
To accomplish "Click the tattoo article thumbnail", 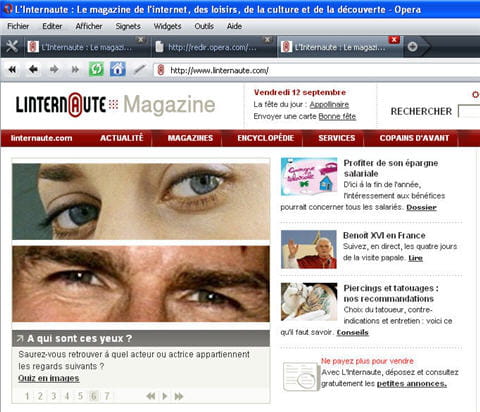I will (309, 302).
